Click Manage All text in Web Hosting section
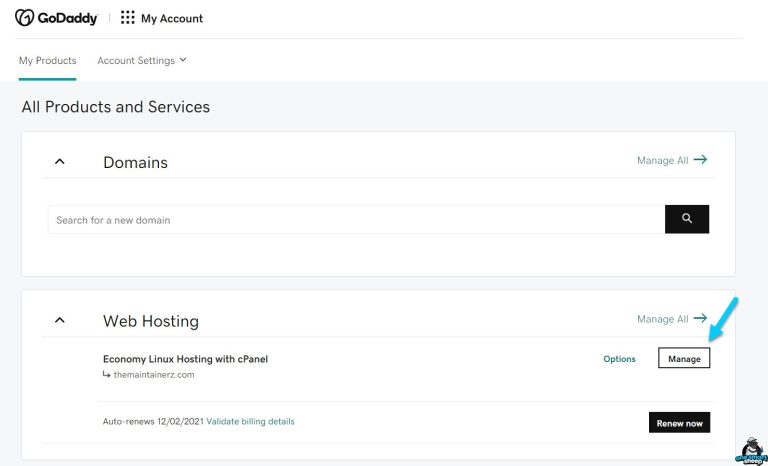Viewport: 768px width, 466px height. pyautogui.click(x=662, y=319)
